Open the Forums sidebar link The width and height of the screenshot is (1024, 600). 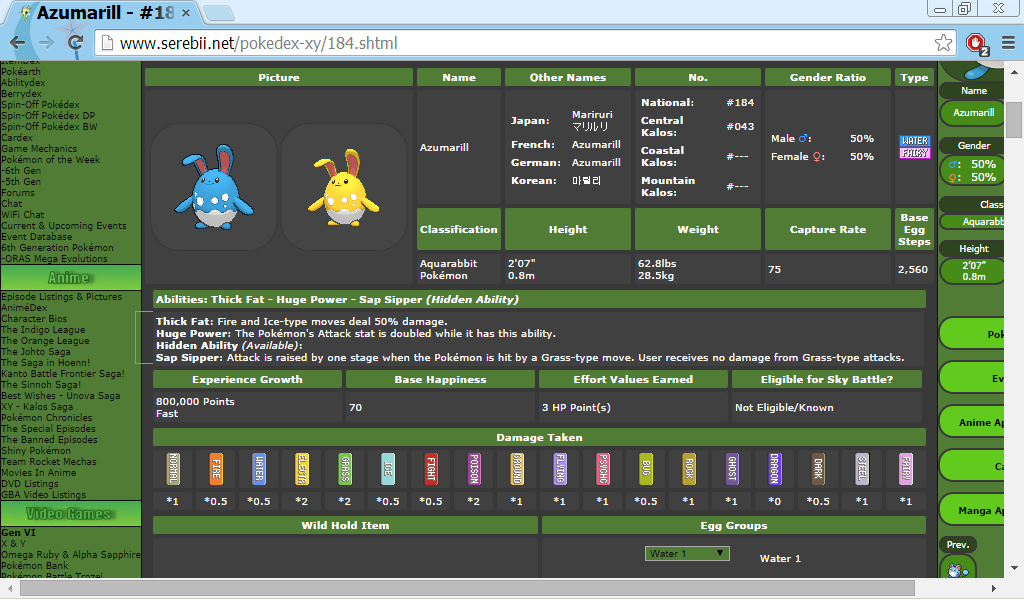pyautogui.click(x=18, y=193)
